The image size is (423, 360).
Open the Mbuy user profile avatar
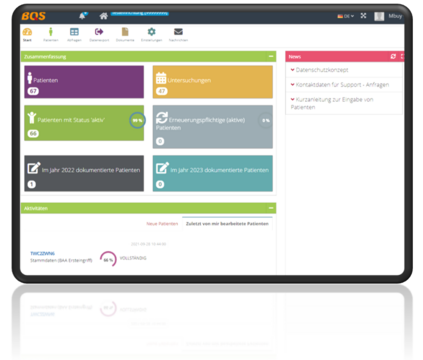[x=379, y=16]
